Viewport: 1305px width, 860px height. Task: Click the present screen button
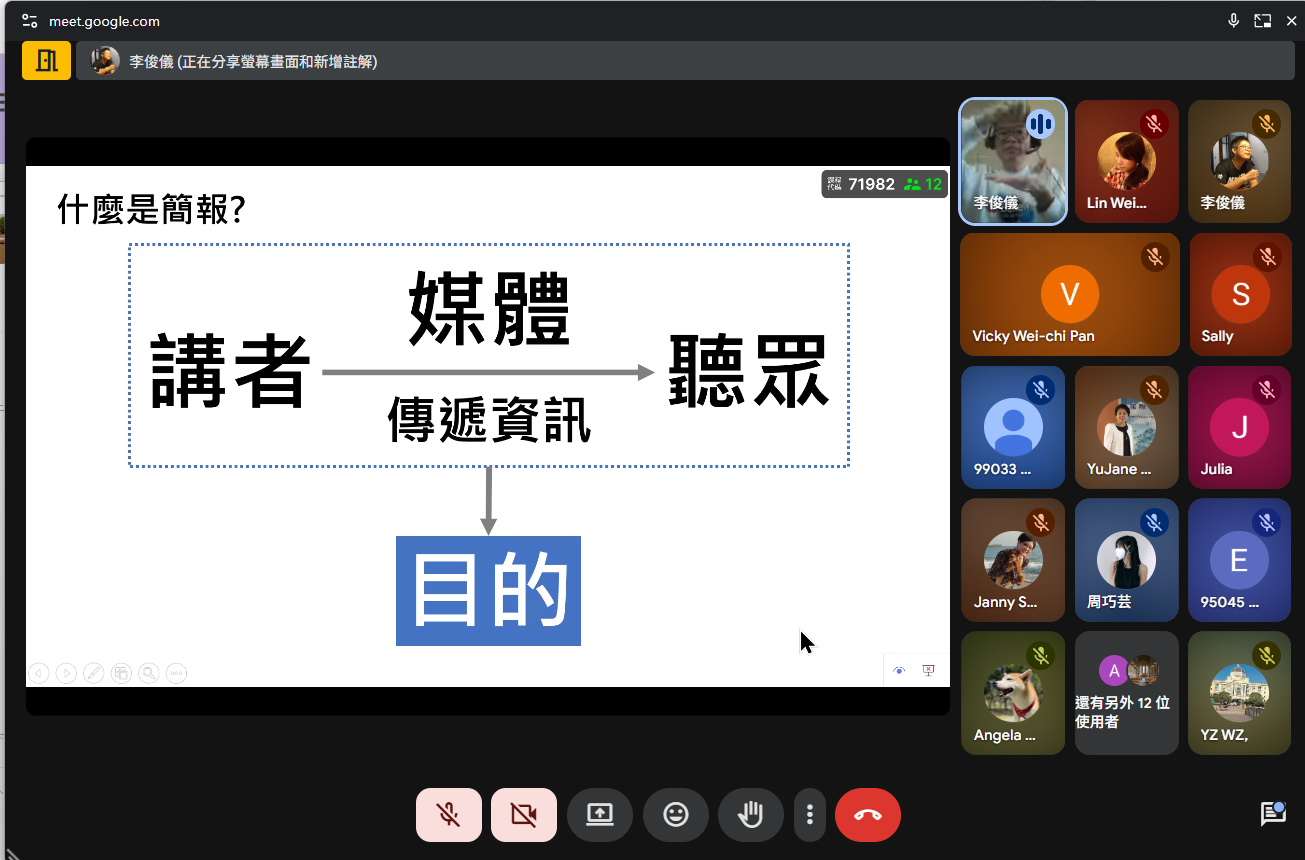599,815
